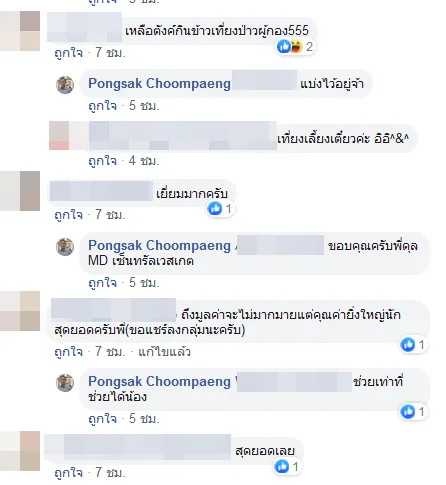Image resolution: width=446 pixels, height=485 pixels.
Task: Open Pongsak's avatar beside ช่วยเท่าที่ช่วยได้น้อง reply
Action: 65,383
